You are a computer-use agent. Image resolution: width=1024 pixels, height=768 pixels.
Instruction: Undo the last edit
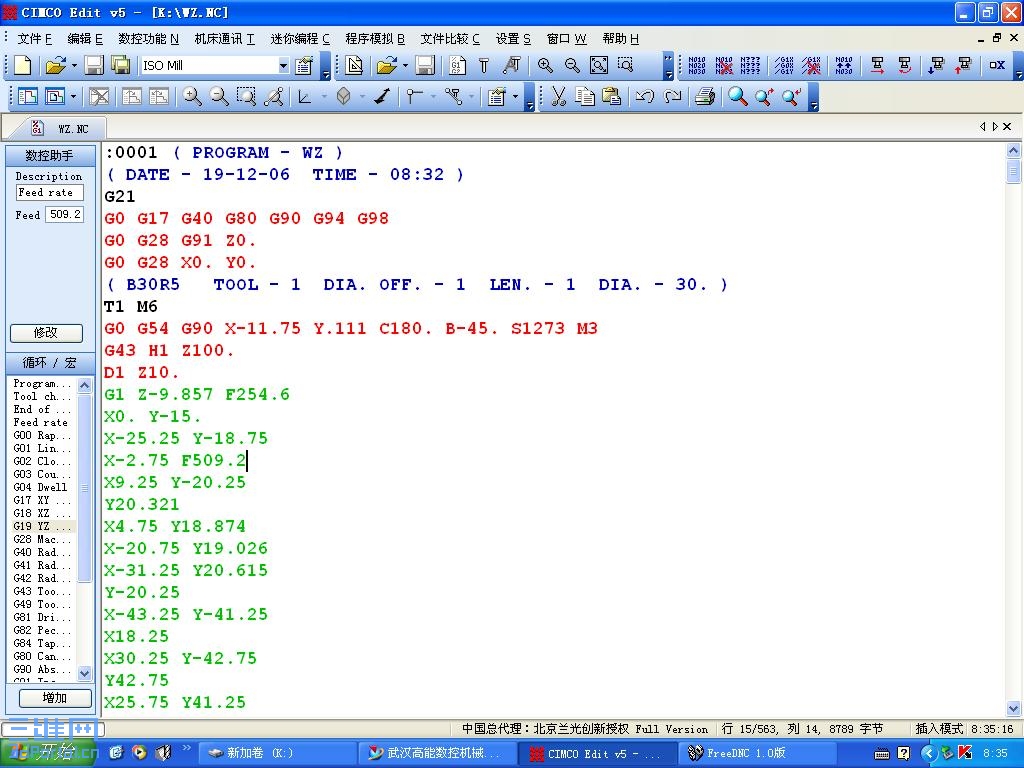click(x=645, y=97)
